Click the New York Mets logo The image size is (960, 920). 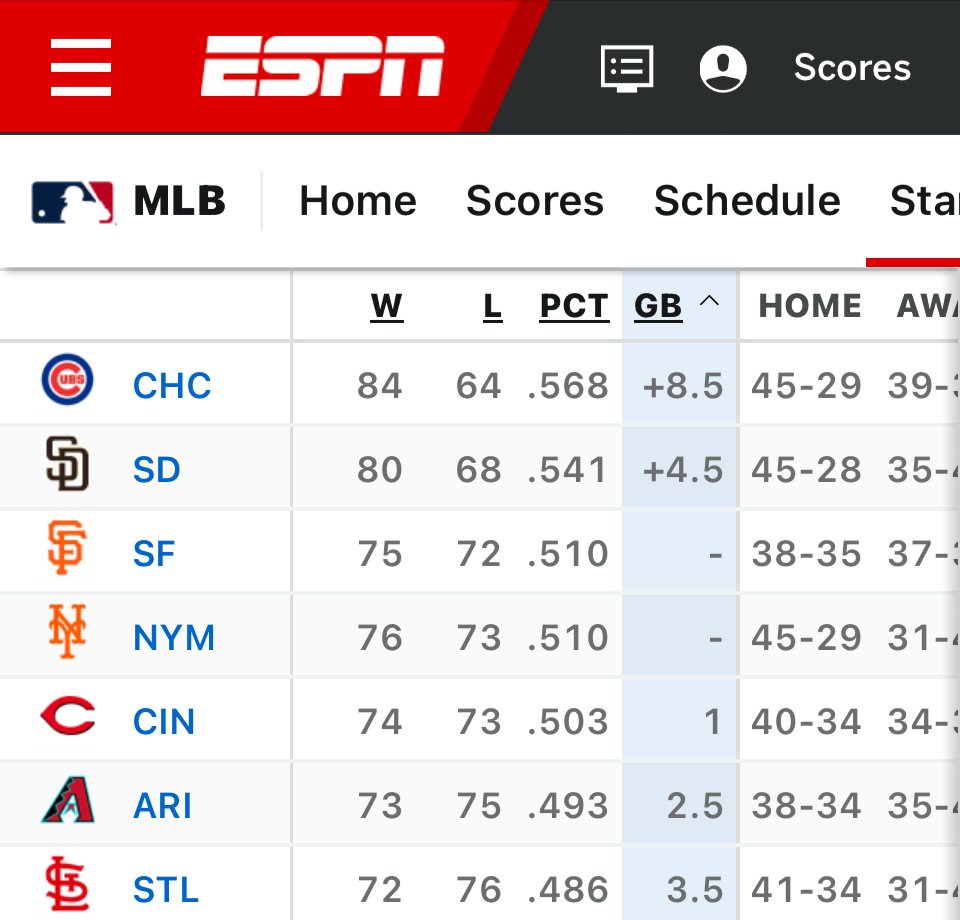tap(68, 635)
